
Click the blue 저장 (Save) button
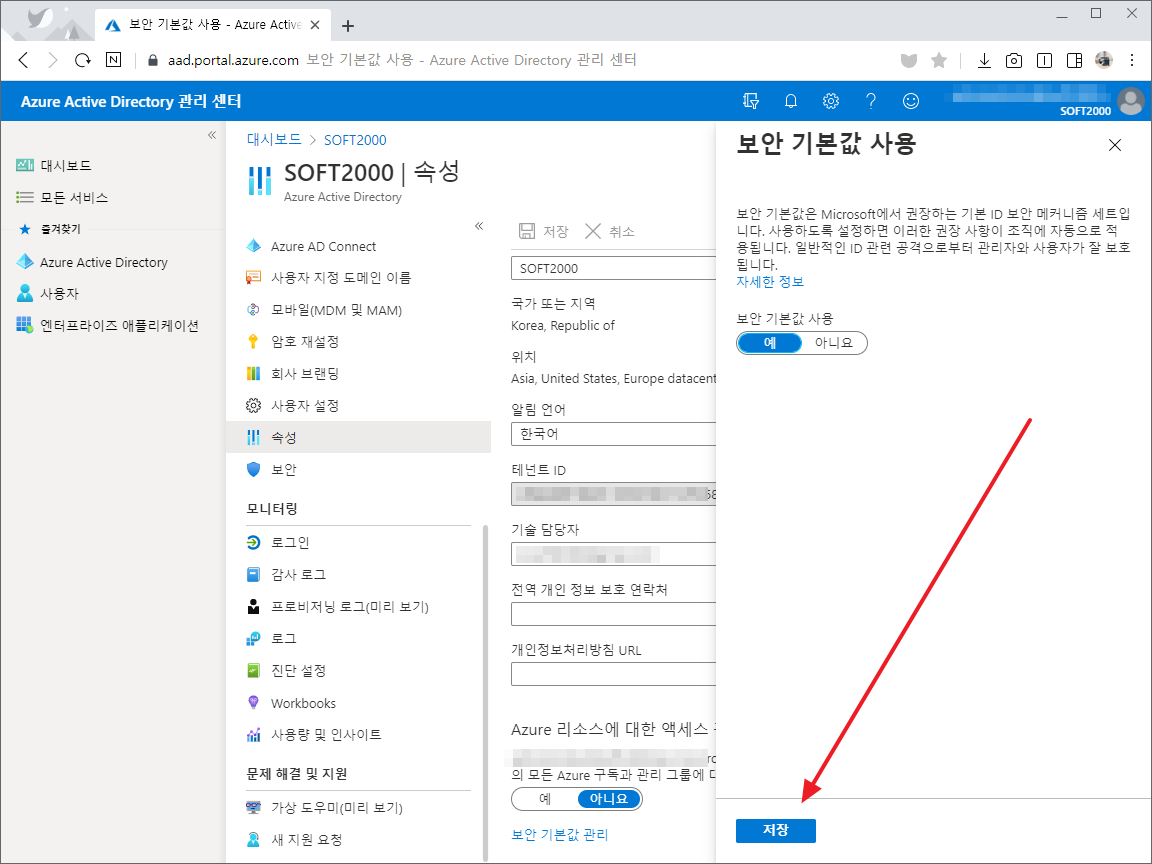pyautogui.click(x=775, y=830)
